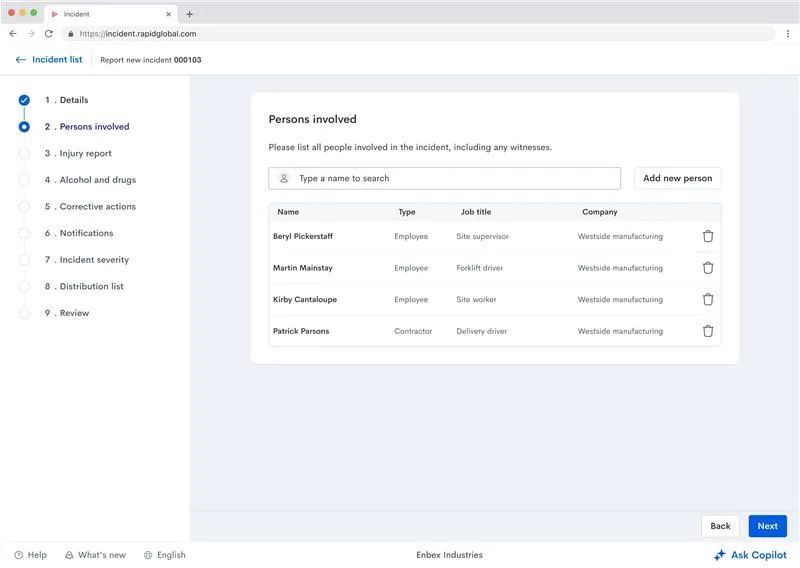This screenshot has height=568, width=800.
Task: Click the Name column header
Action: tap(288, 212)
